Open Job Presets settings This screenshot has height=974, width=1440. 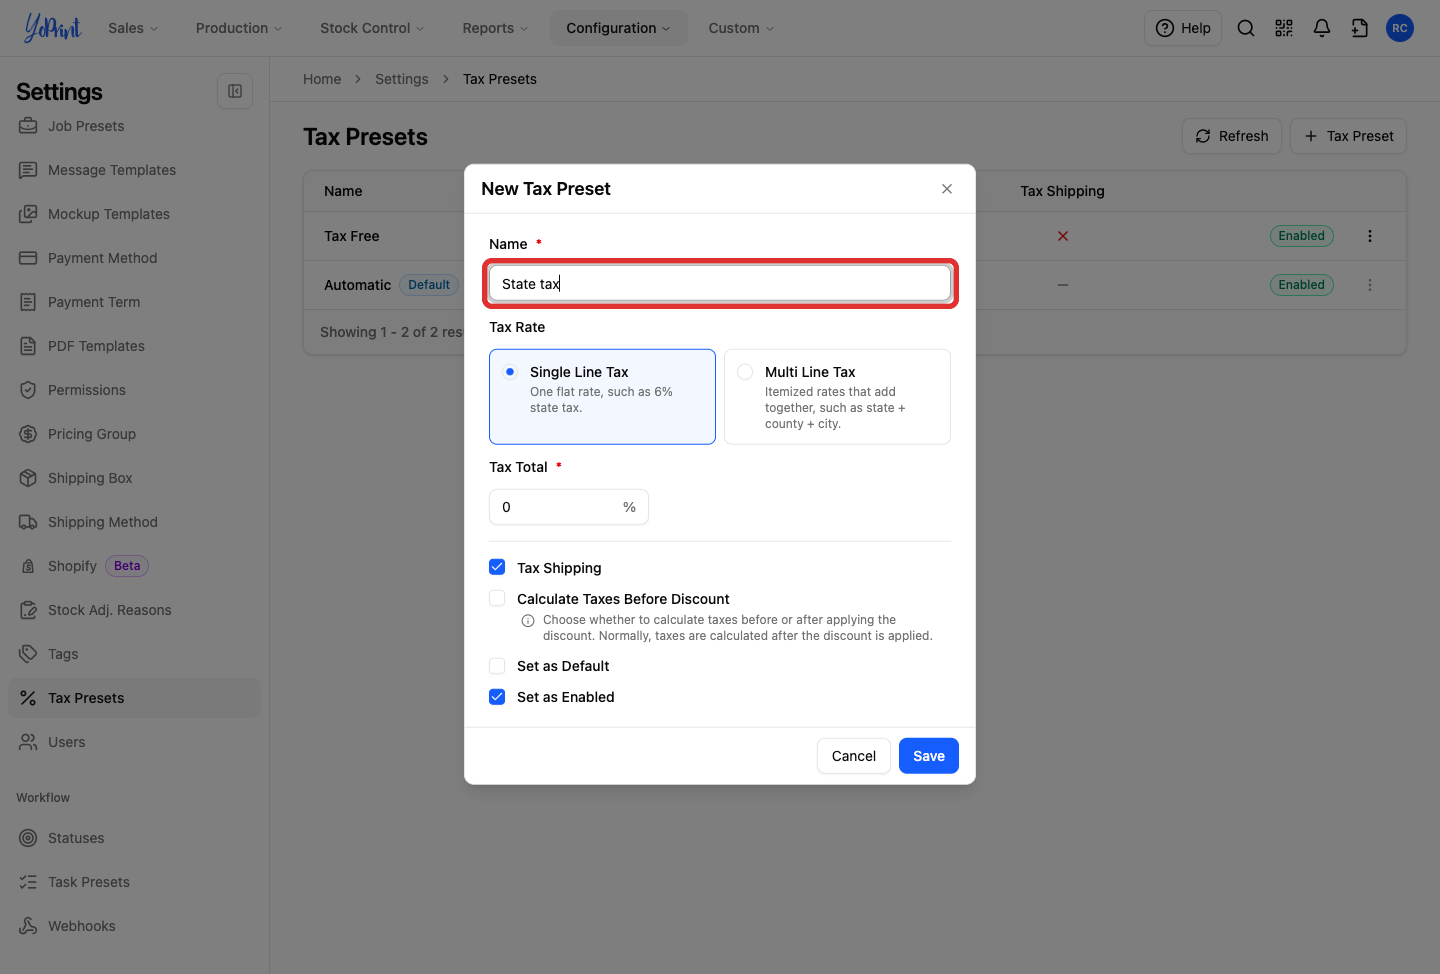click(x=134, y=126)
